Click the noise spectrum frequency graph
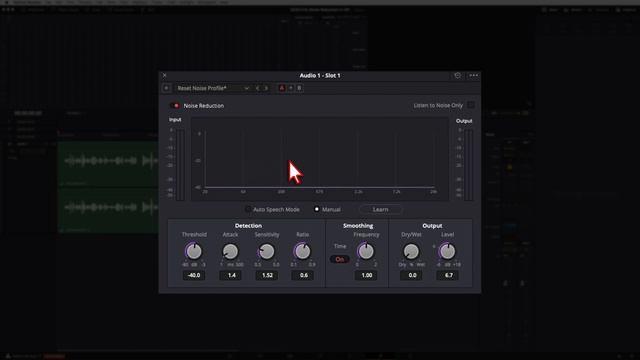The width and height of the screenshot is (640, 360). coord(320,159)
